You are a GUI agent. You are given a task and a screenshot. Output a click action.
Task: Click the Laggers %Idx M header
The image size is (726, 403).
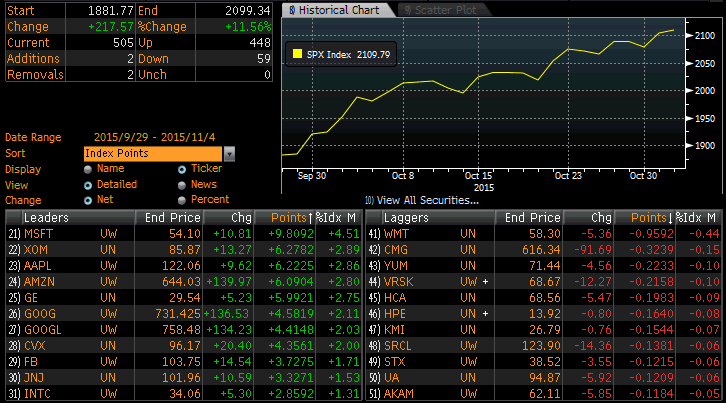pos(696,217)
